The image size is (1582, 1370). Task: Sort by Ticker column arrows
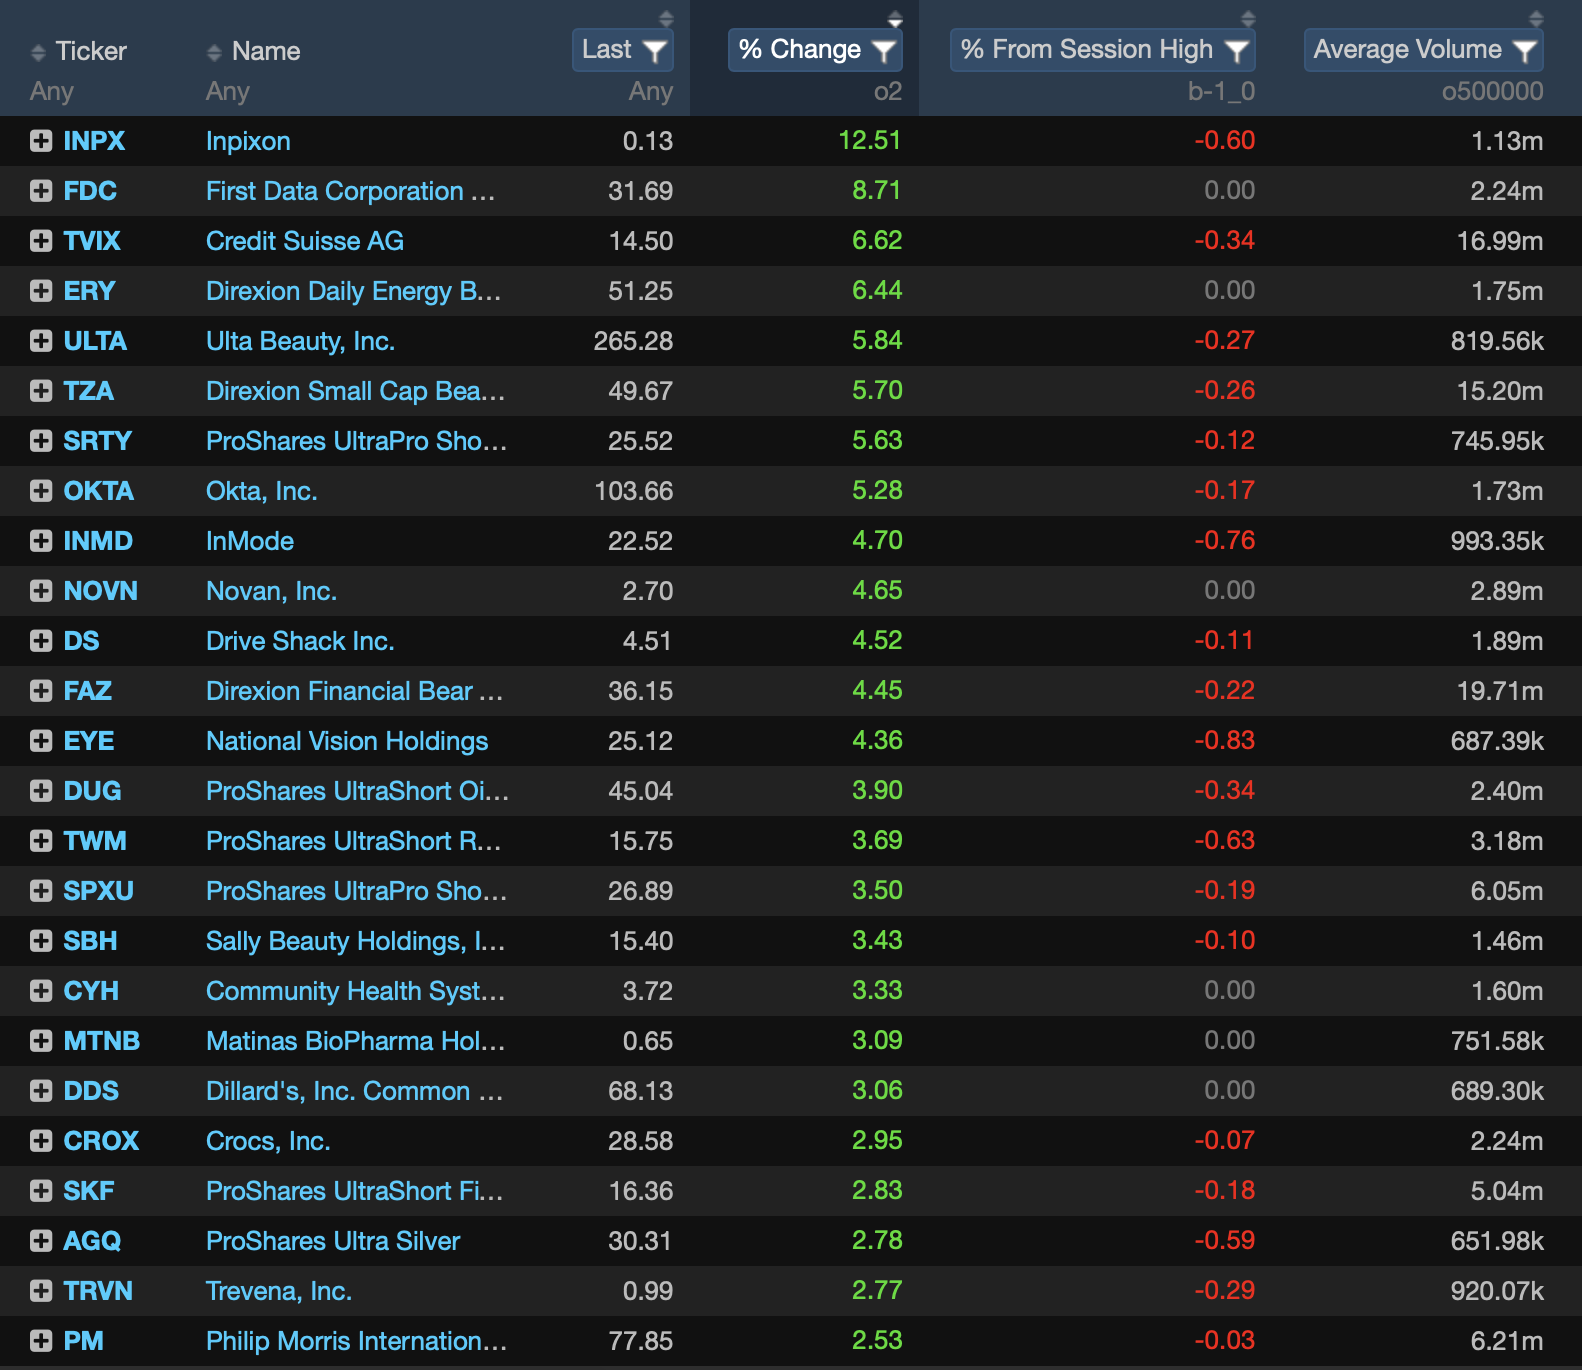39,52
